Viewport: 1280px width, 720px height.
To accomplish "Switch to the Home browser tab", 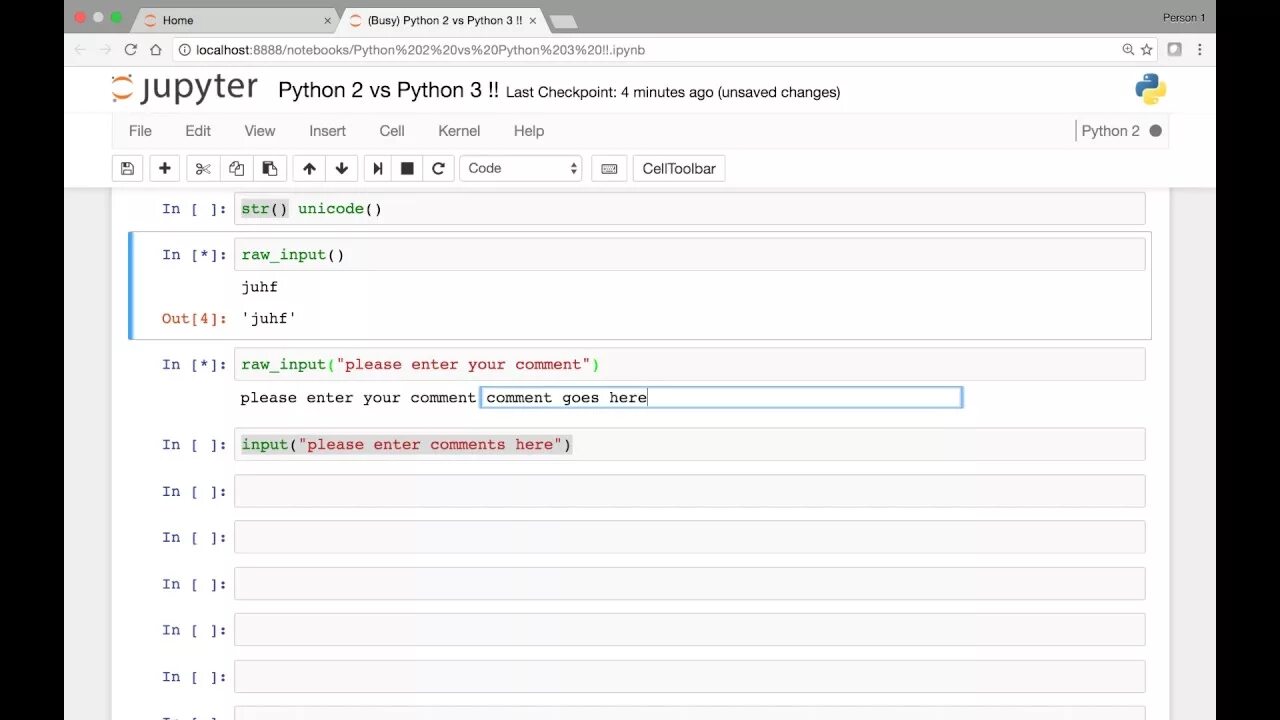I will click(x=235, y=20).
